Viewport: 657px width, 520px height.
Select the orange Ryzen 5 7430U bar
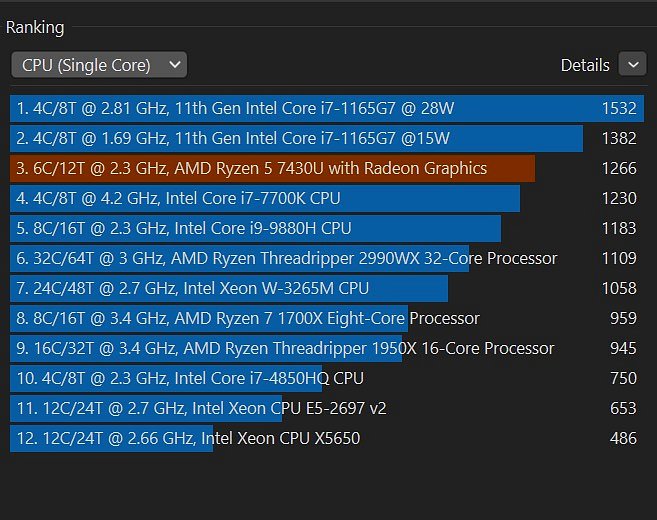coord(272,168)
